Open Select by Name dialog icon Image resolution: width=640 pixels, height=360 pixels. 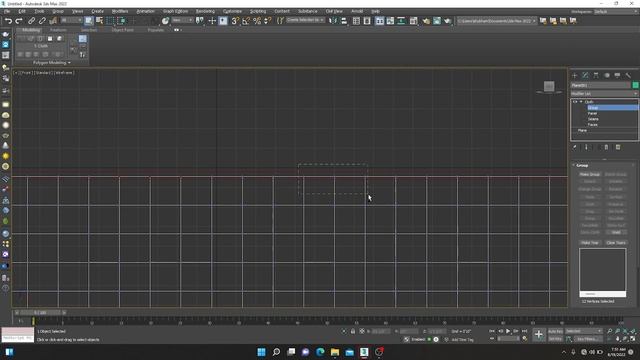tap(99, 21)
